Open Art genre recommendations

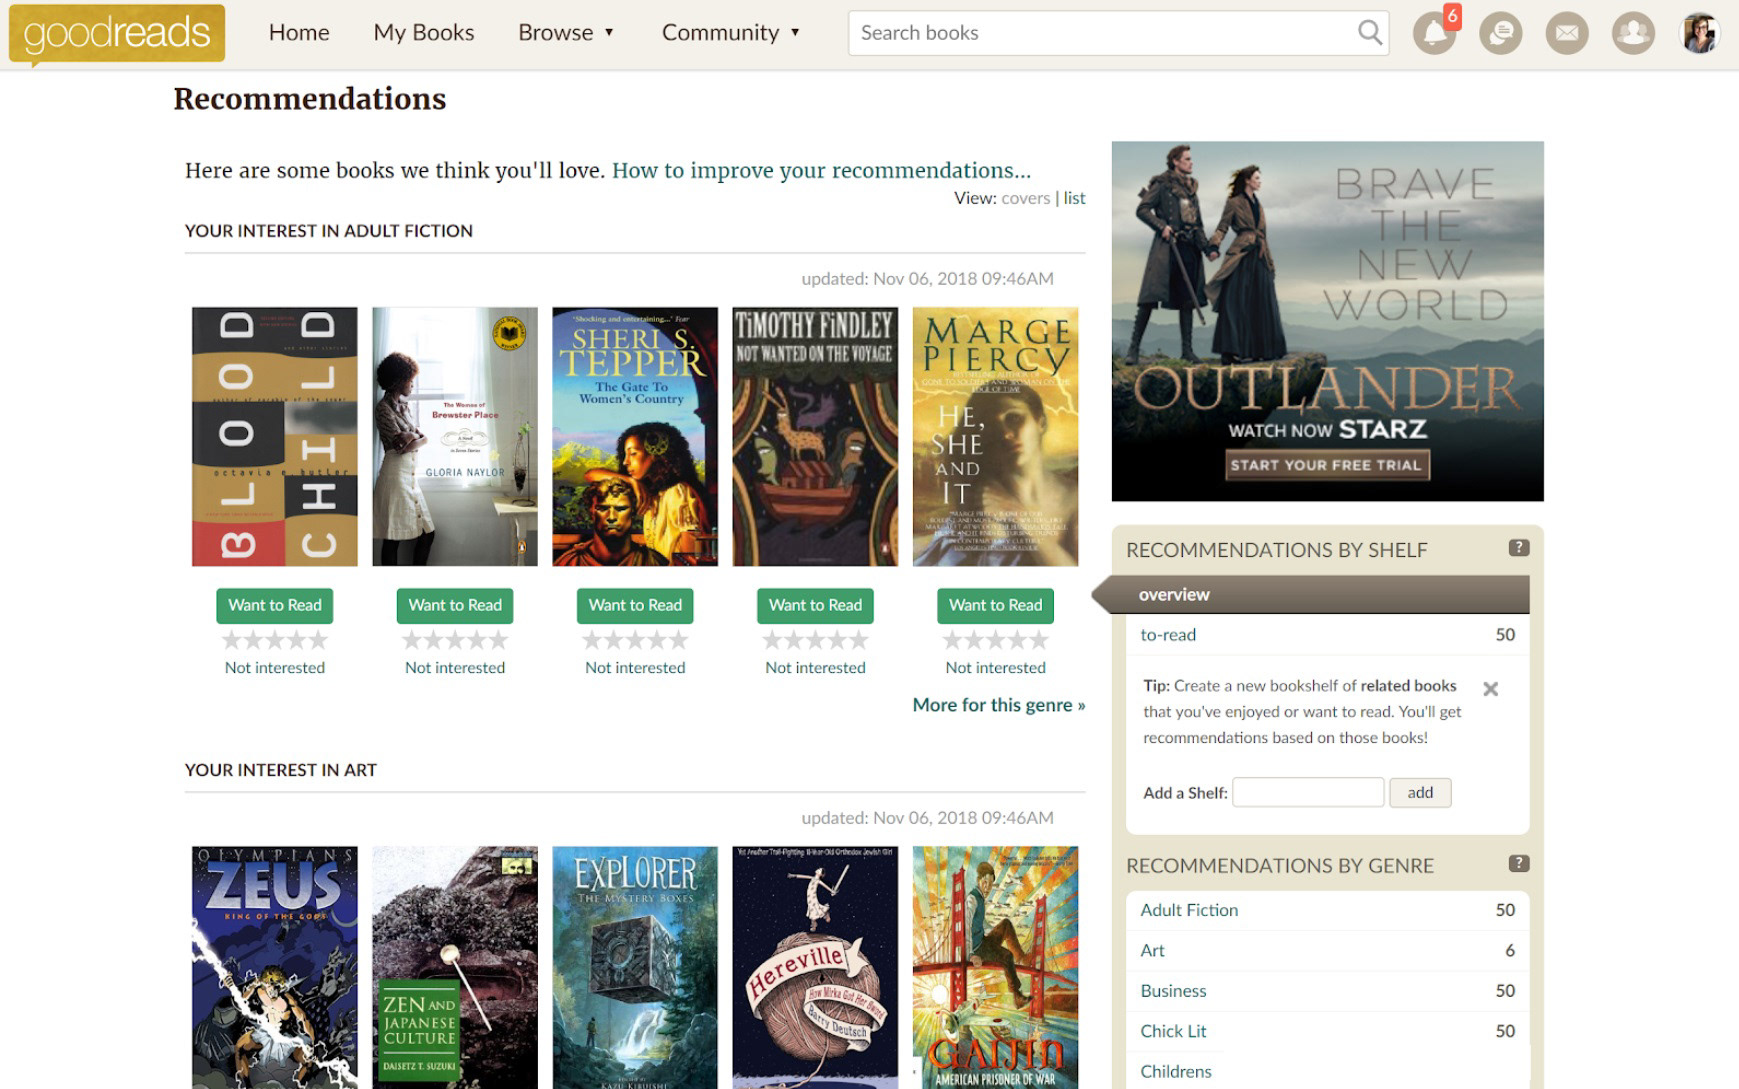click(1152, 950)
